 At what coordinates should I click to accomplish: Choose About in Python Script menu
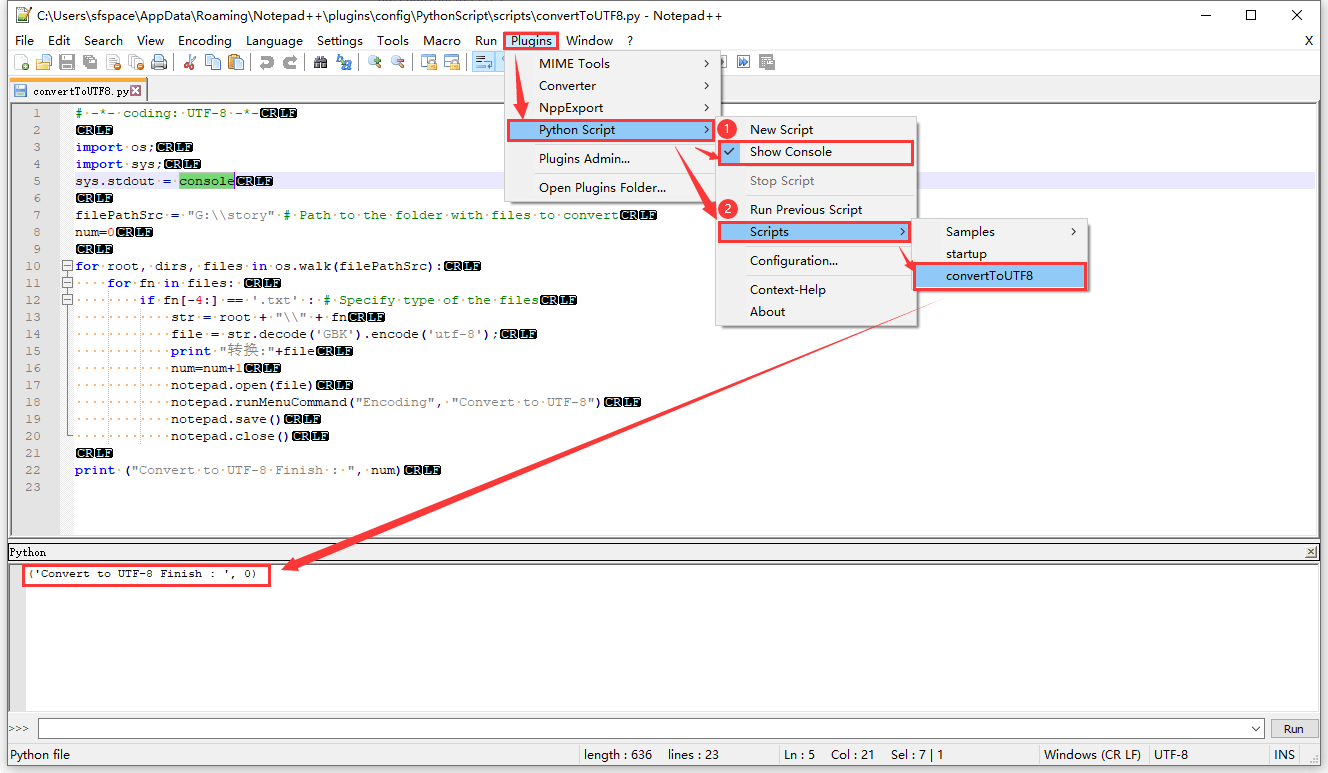[x=814, y=311]
